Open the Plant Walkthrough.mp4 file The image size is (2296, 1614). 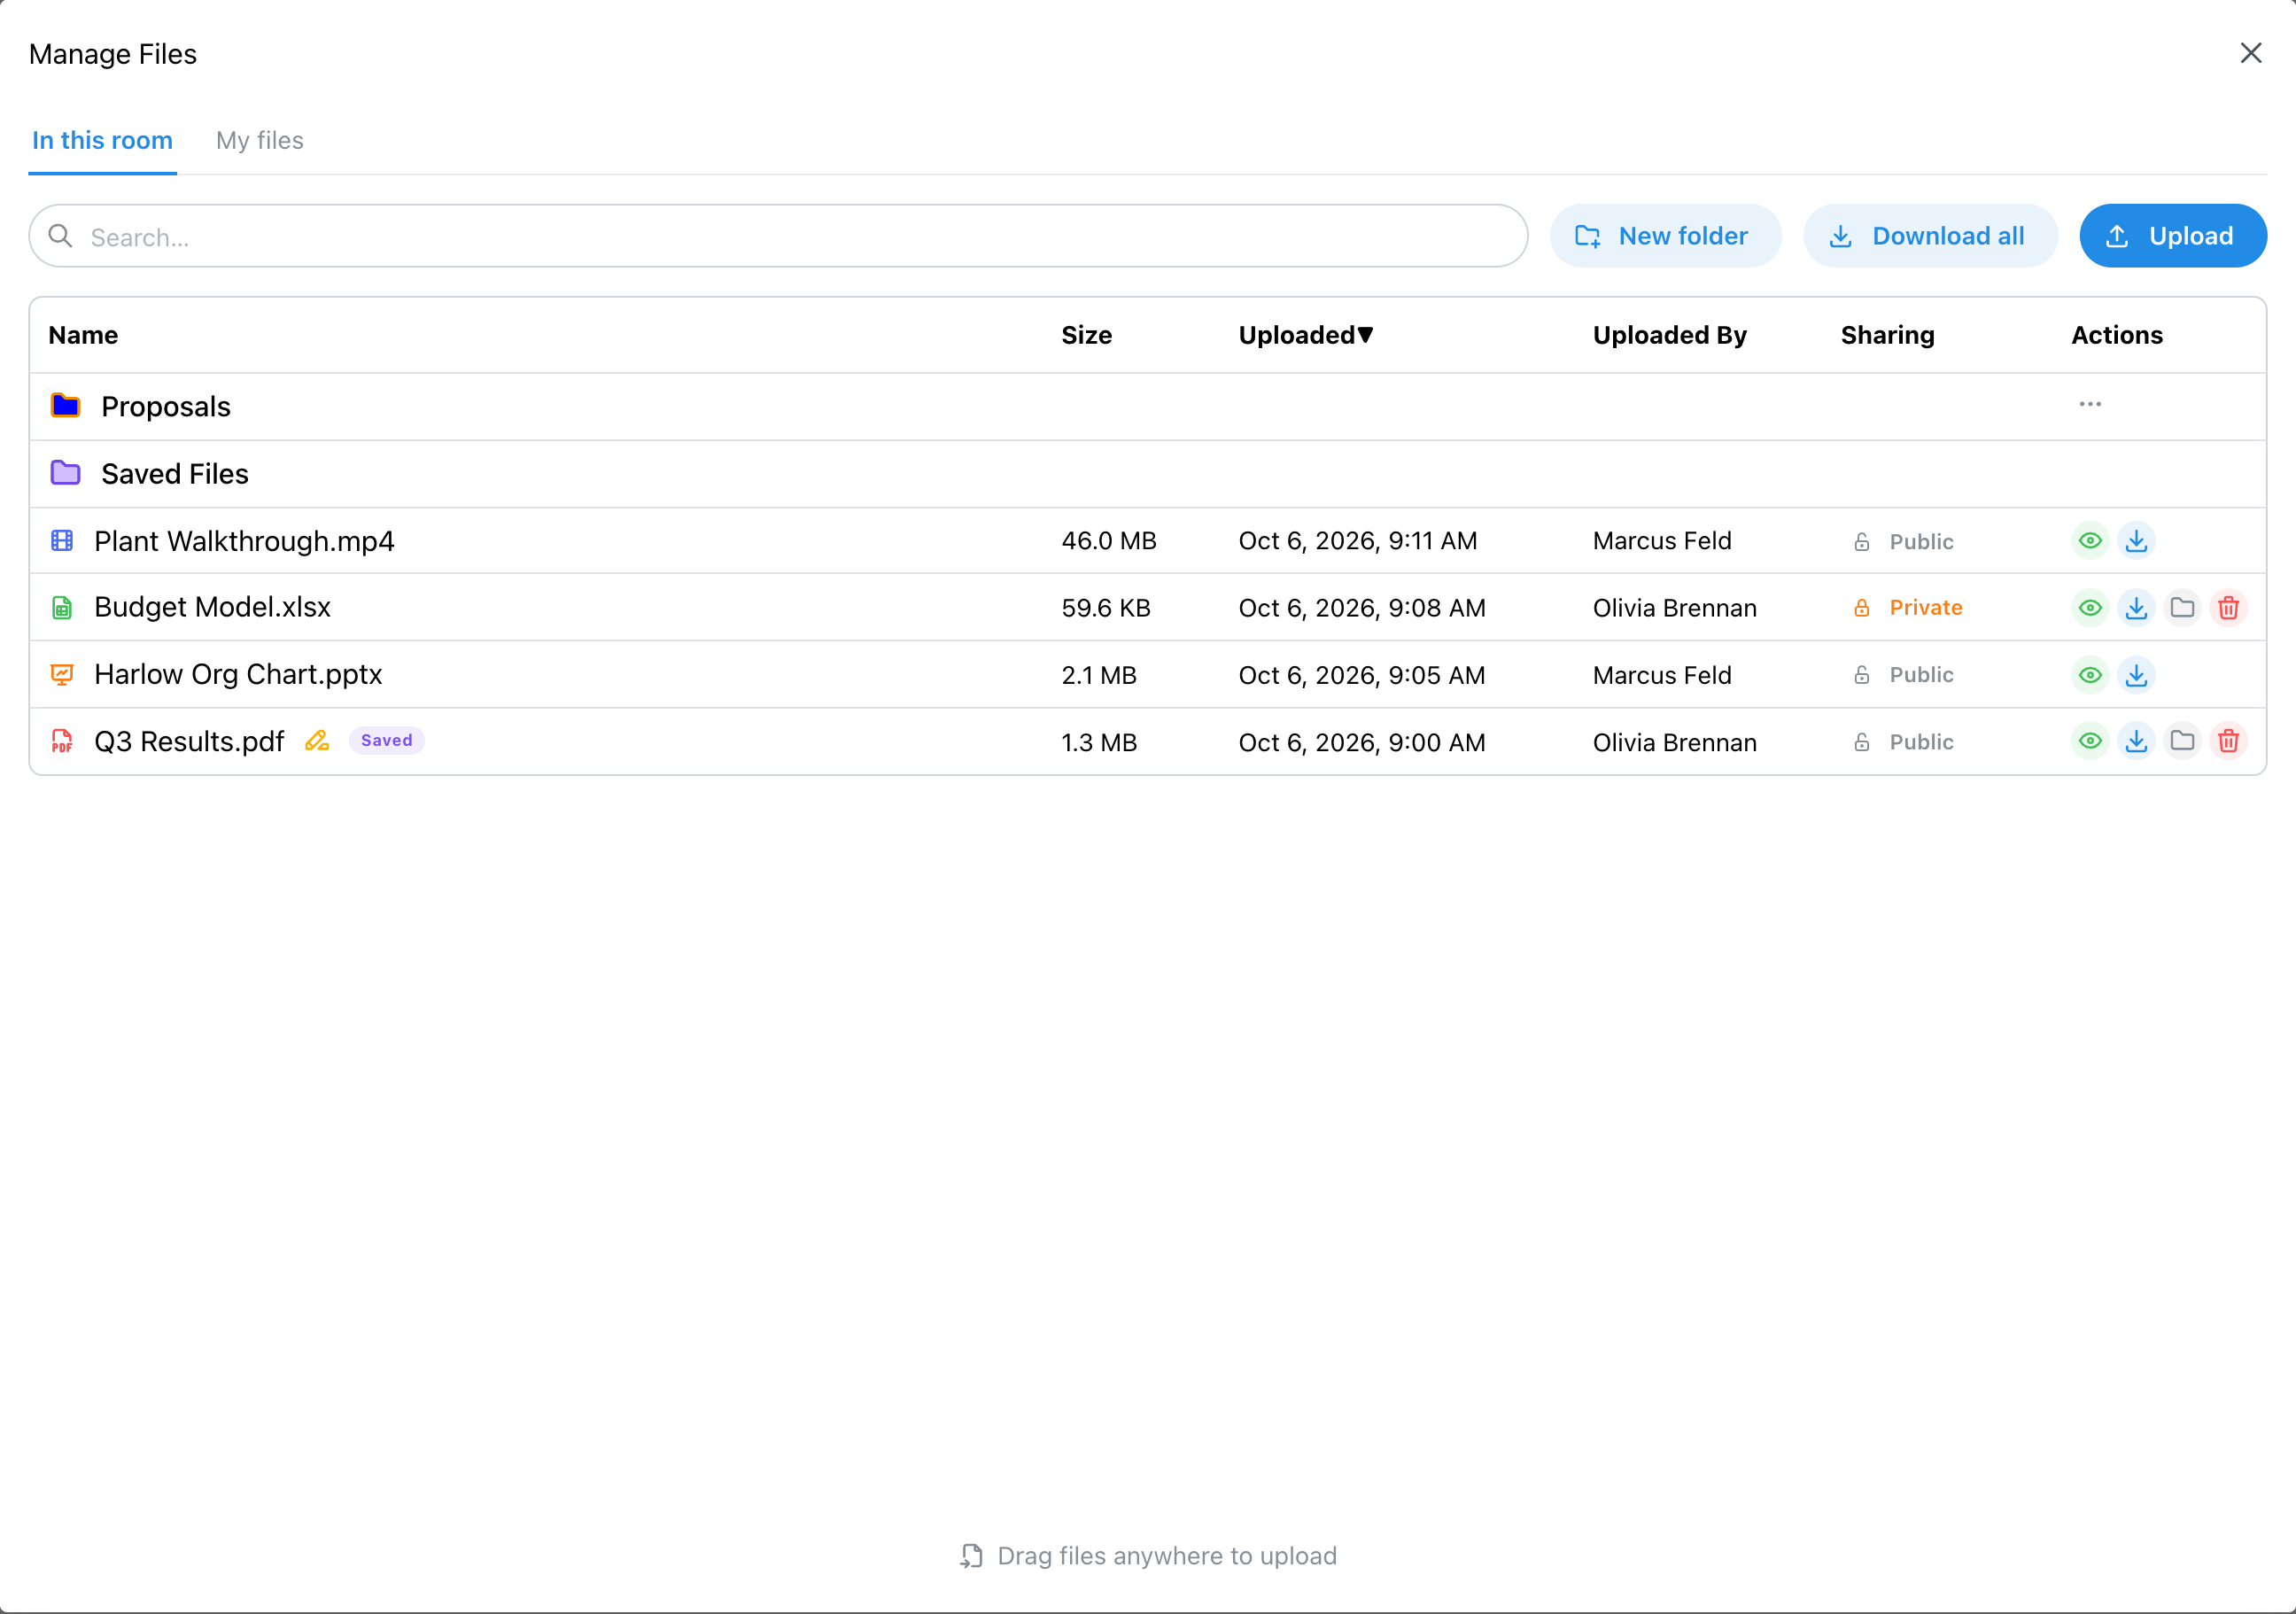[244, 541]
